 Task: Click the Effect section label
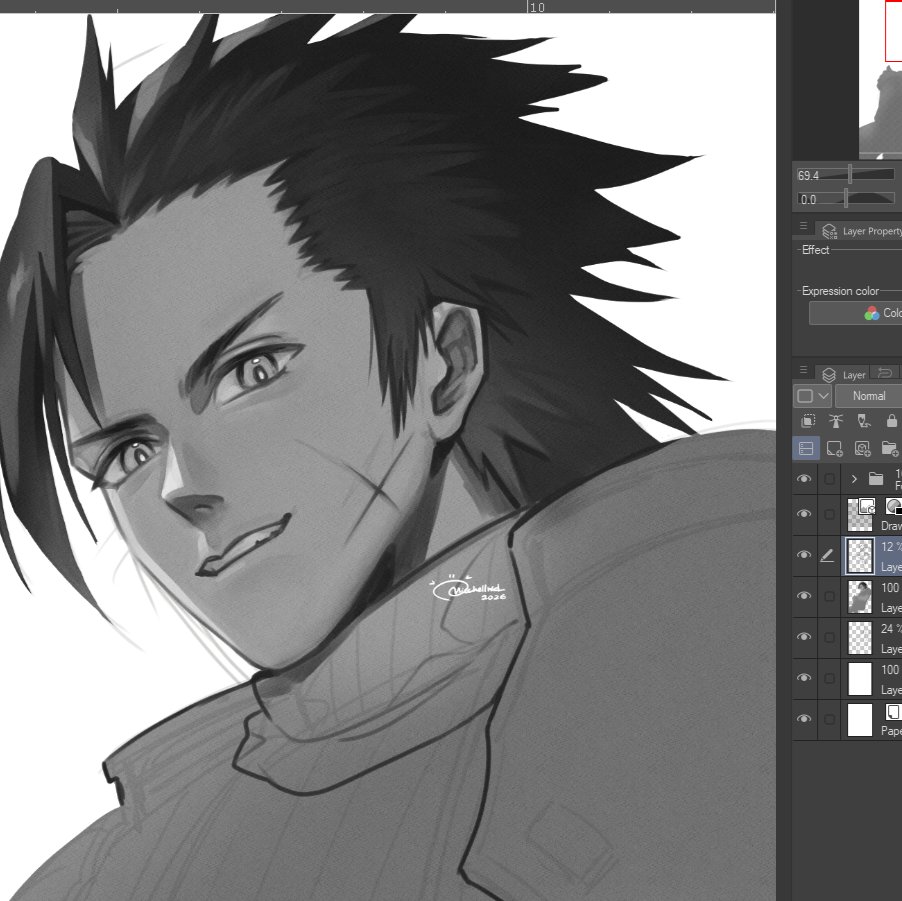point(815,250)
